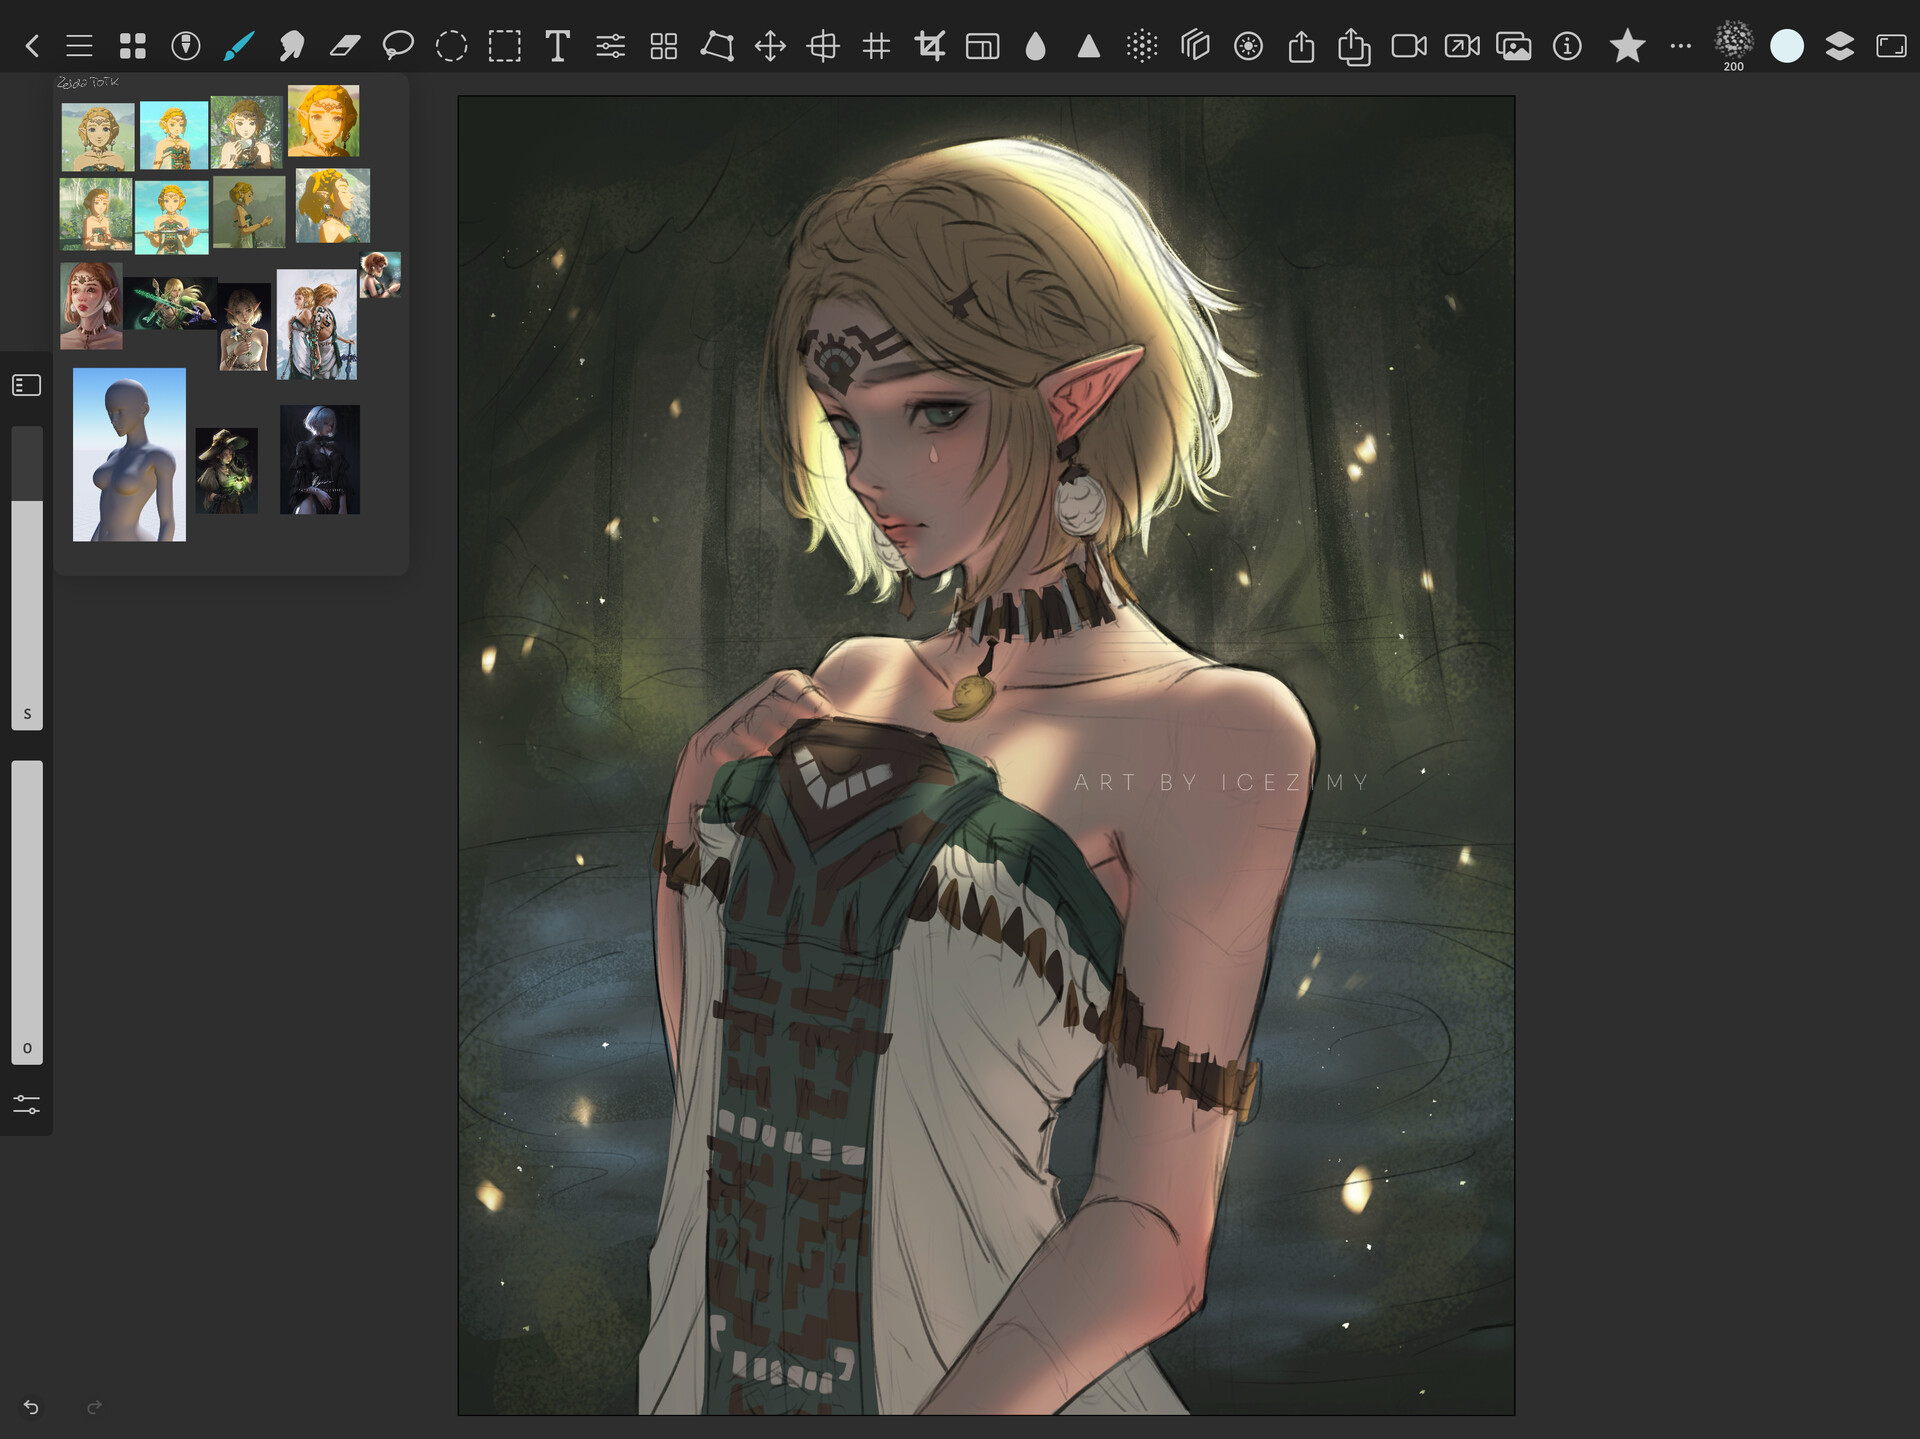Screen dimensions: 1920x1439
Task: Open the brush settings at brush preview 200
Action: (x=1733, y=45)
